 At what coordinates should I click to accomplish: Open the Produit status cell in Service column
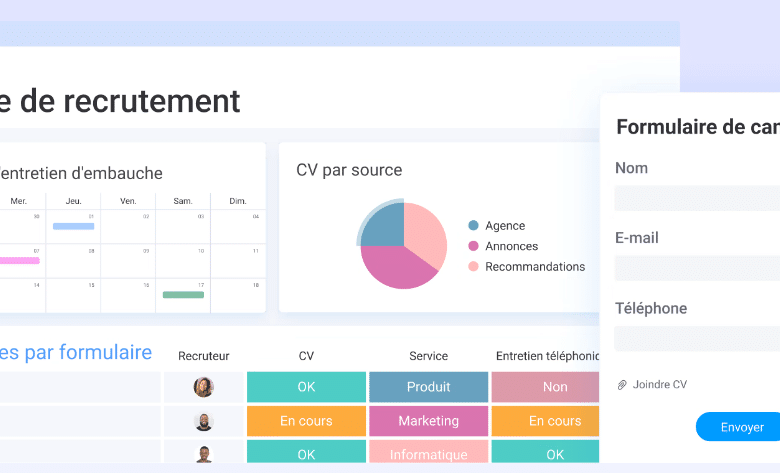click(x=428, y=387)
